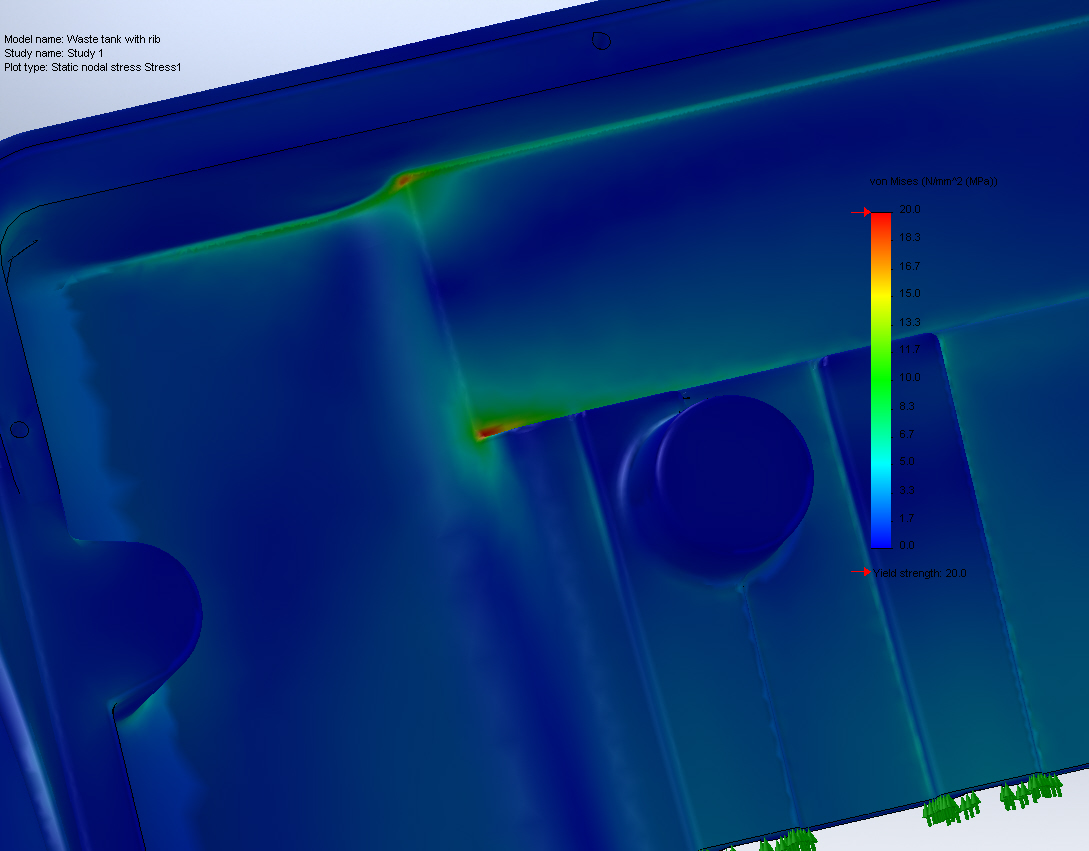The image size is (1089, 851).
Task: Select the legend title von Mises (N/mm^2 (MPa))
Action: (932, 181)
